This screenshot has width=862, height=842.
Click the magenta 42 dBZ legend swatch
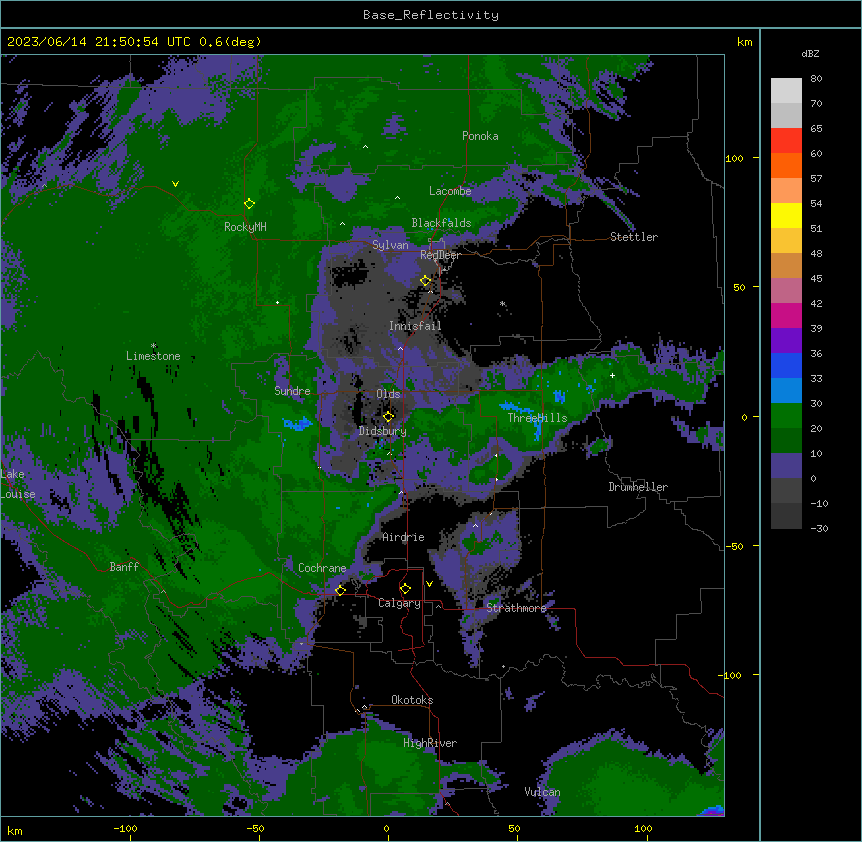786,315
